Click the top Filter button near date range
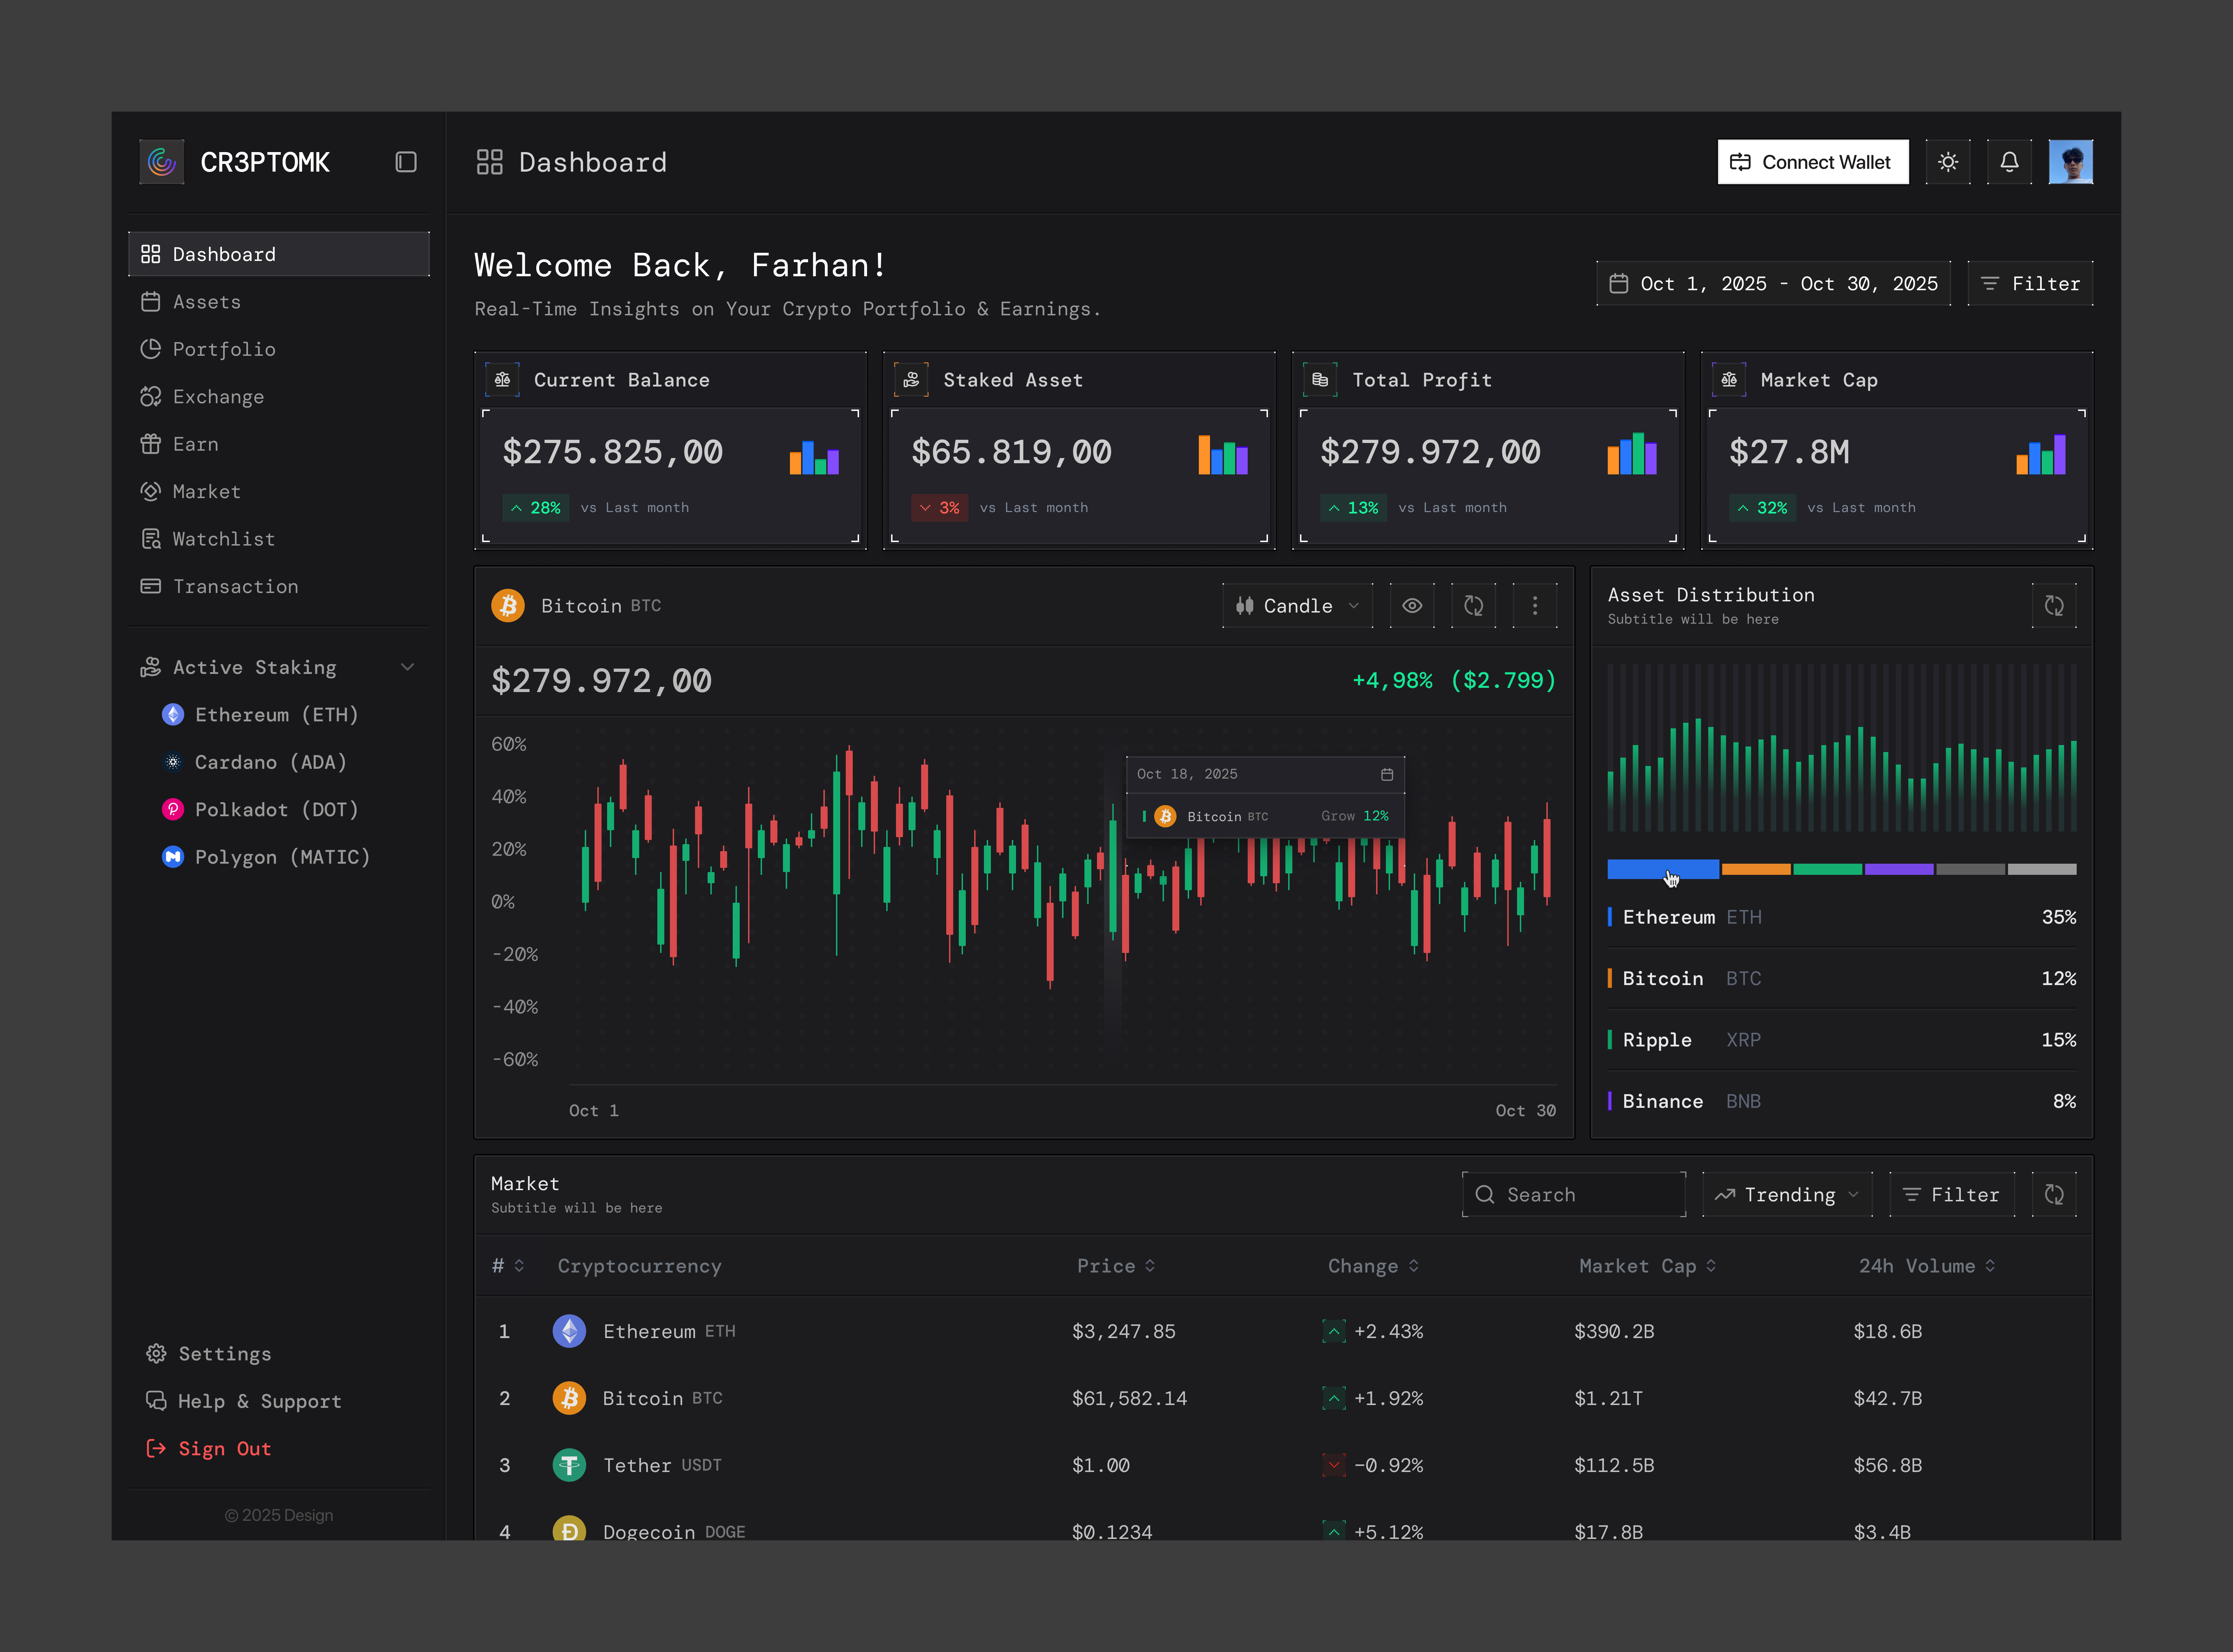2233x1652 pixels. pos(2030,284)
